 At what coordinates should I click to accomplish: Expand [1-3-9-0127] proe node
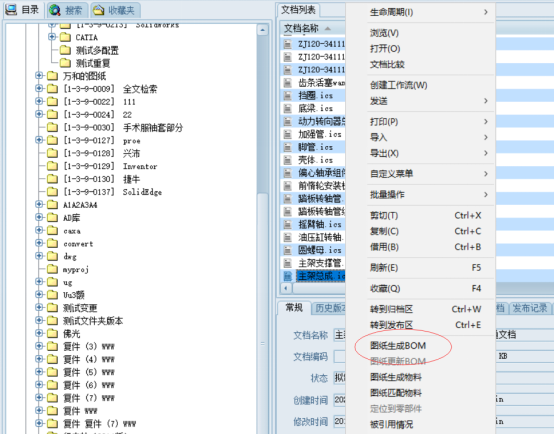[39, 140]
